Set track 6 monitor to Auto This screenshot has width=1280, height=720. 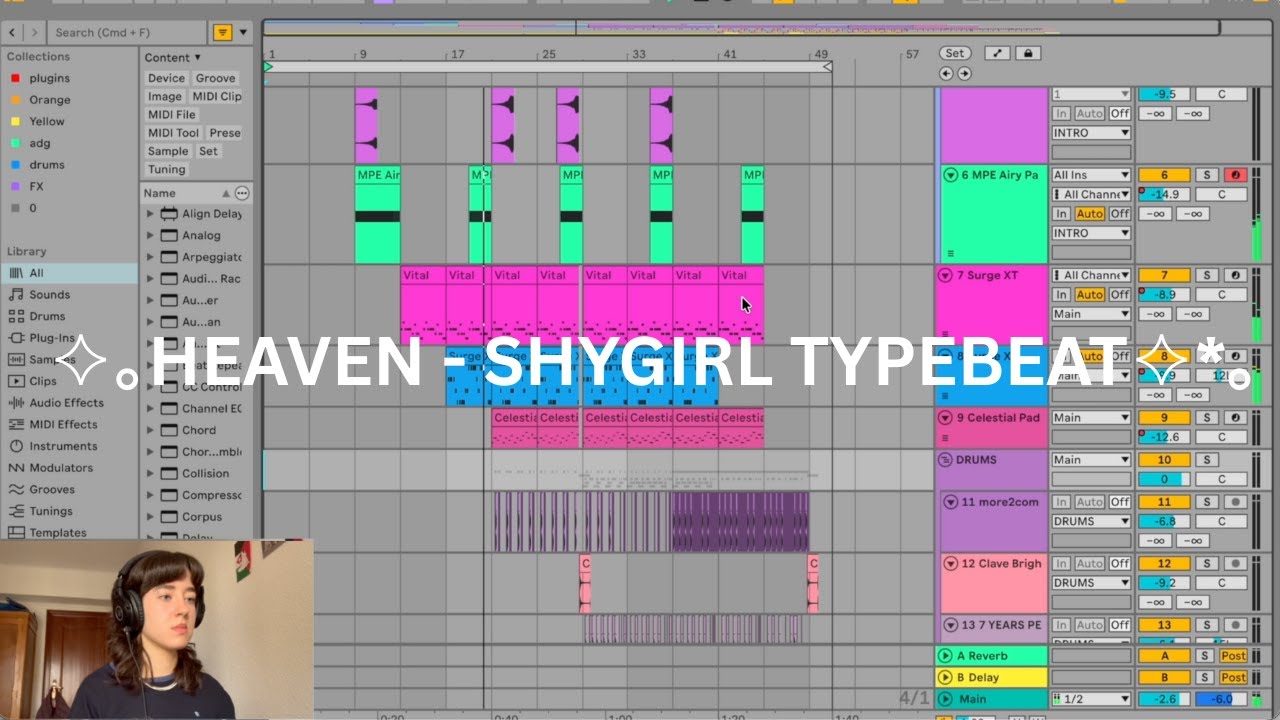coord(1090,214)
